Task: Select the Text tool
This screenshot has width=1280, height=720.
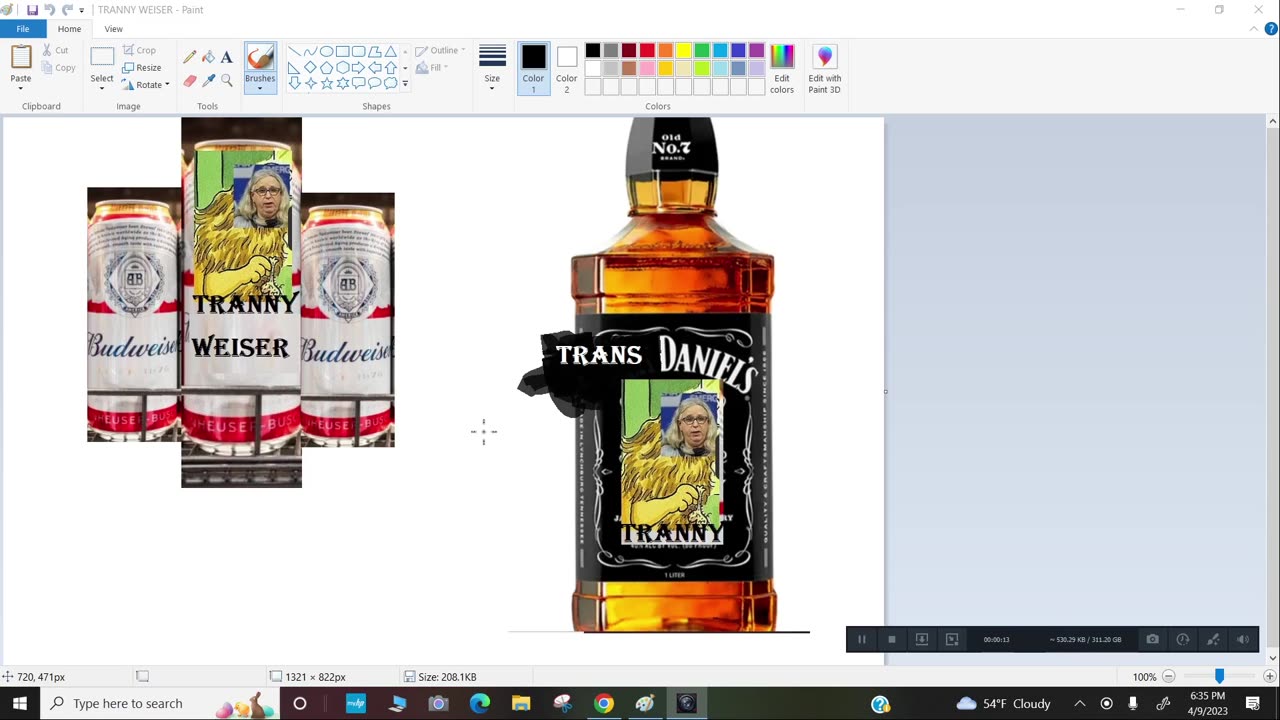Action: point(226,57)
